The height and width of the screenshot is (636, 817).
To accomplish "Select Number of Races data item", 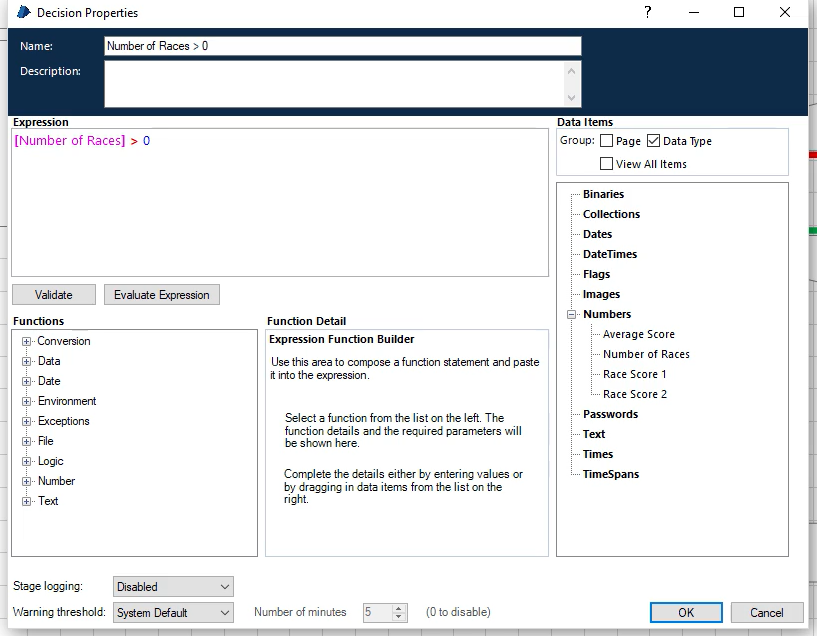I will tap(646, 354).
